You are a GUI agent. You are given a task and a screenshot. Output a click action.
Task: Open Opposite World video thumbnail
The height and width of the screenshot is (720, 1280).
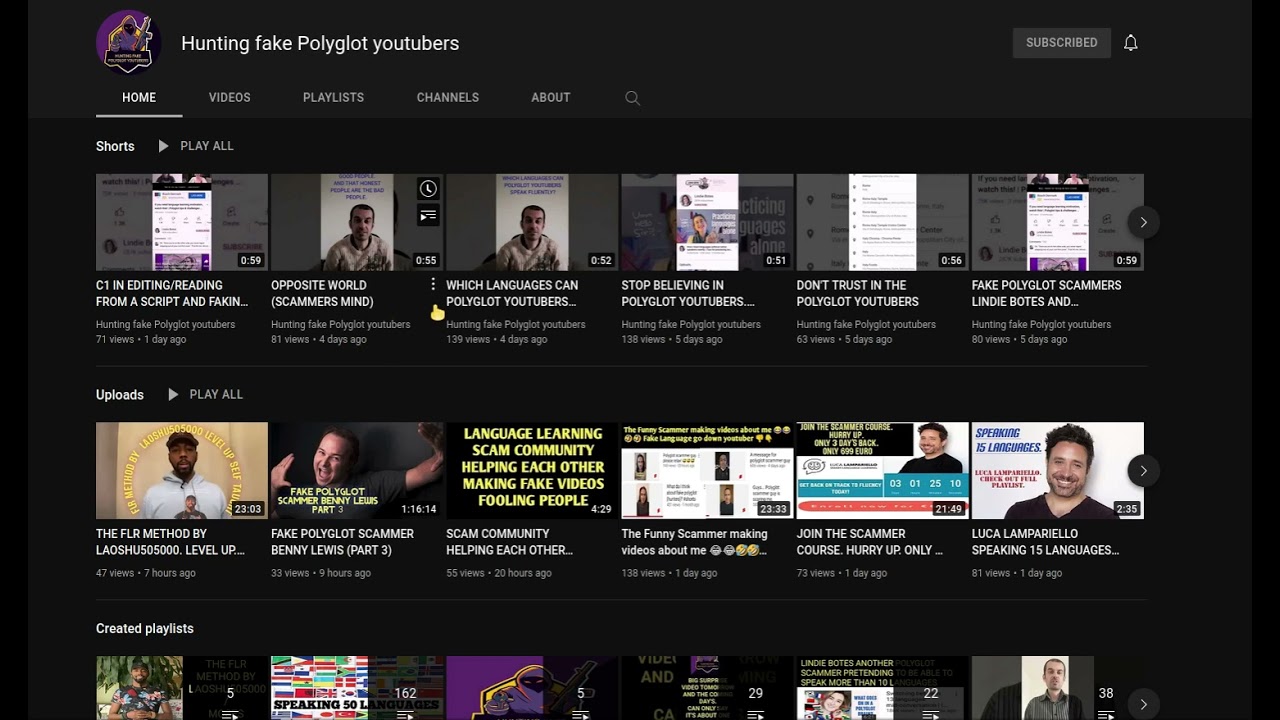[x=357, y=222]
